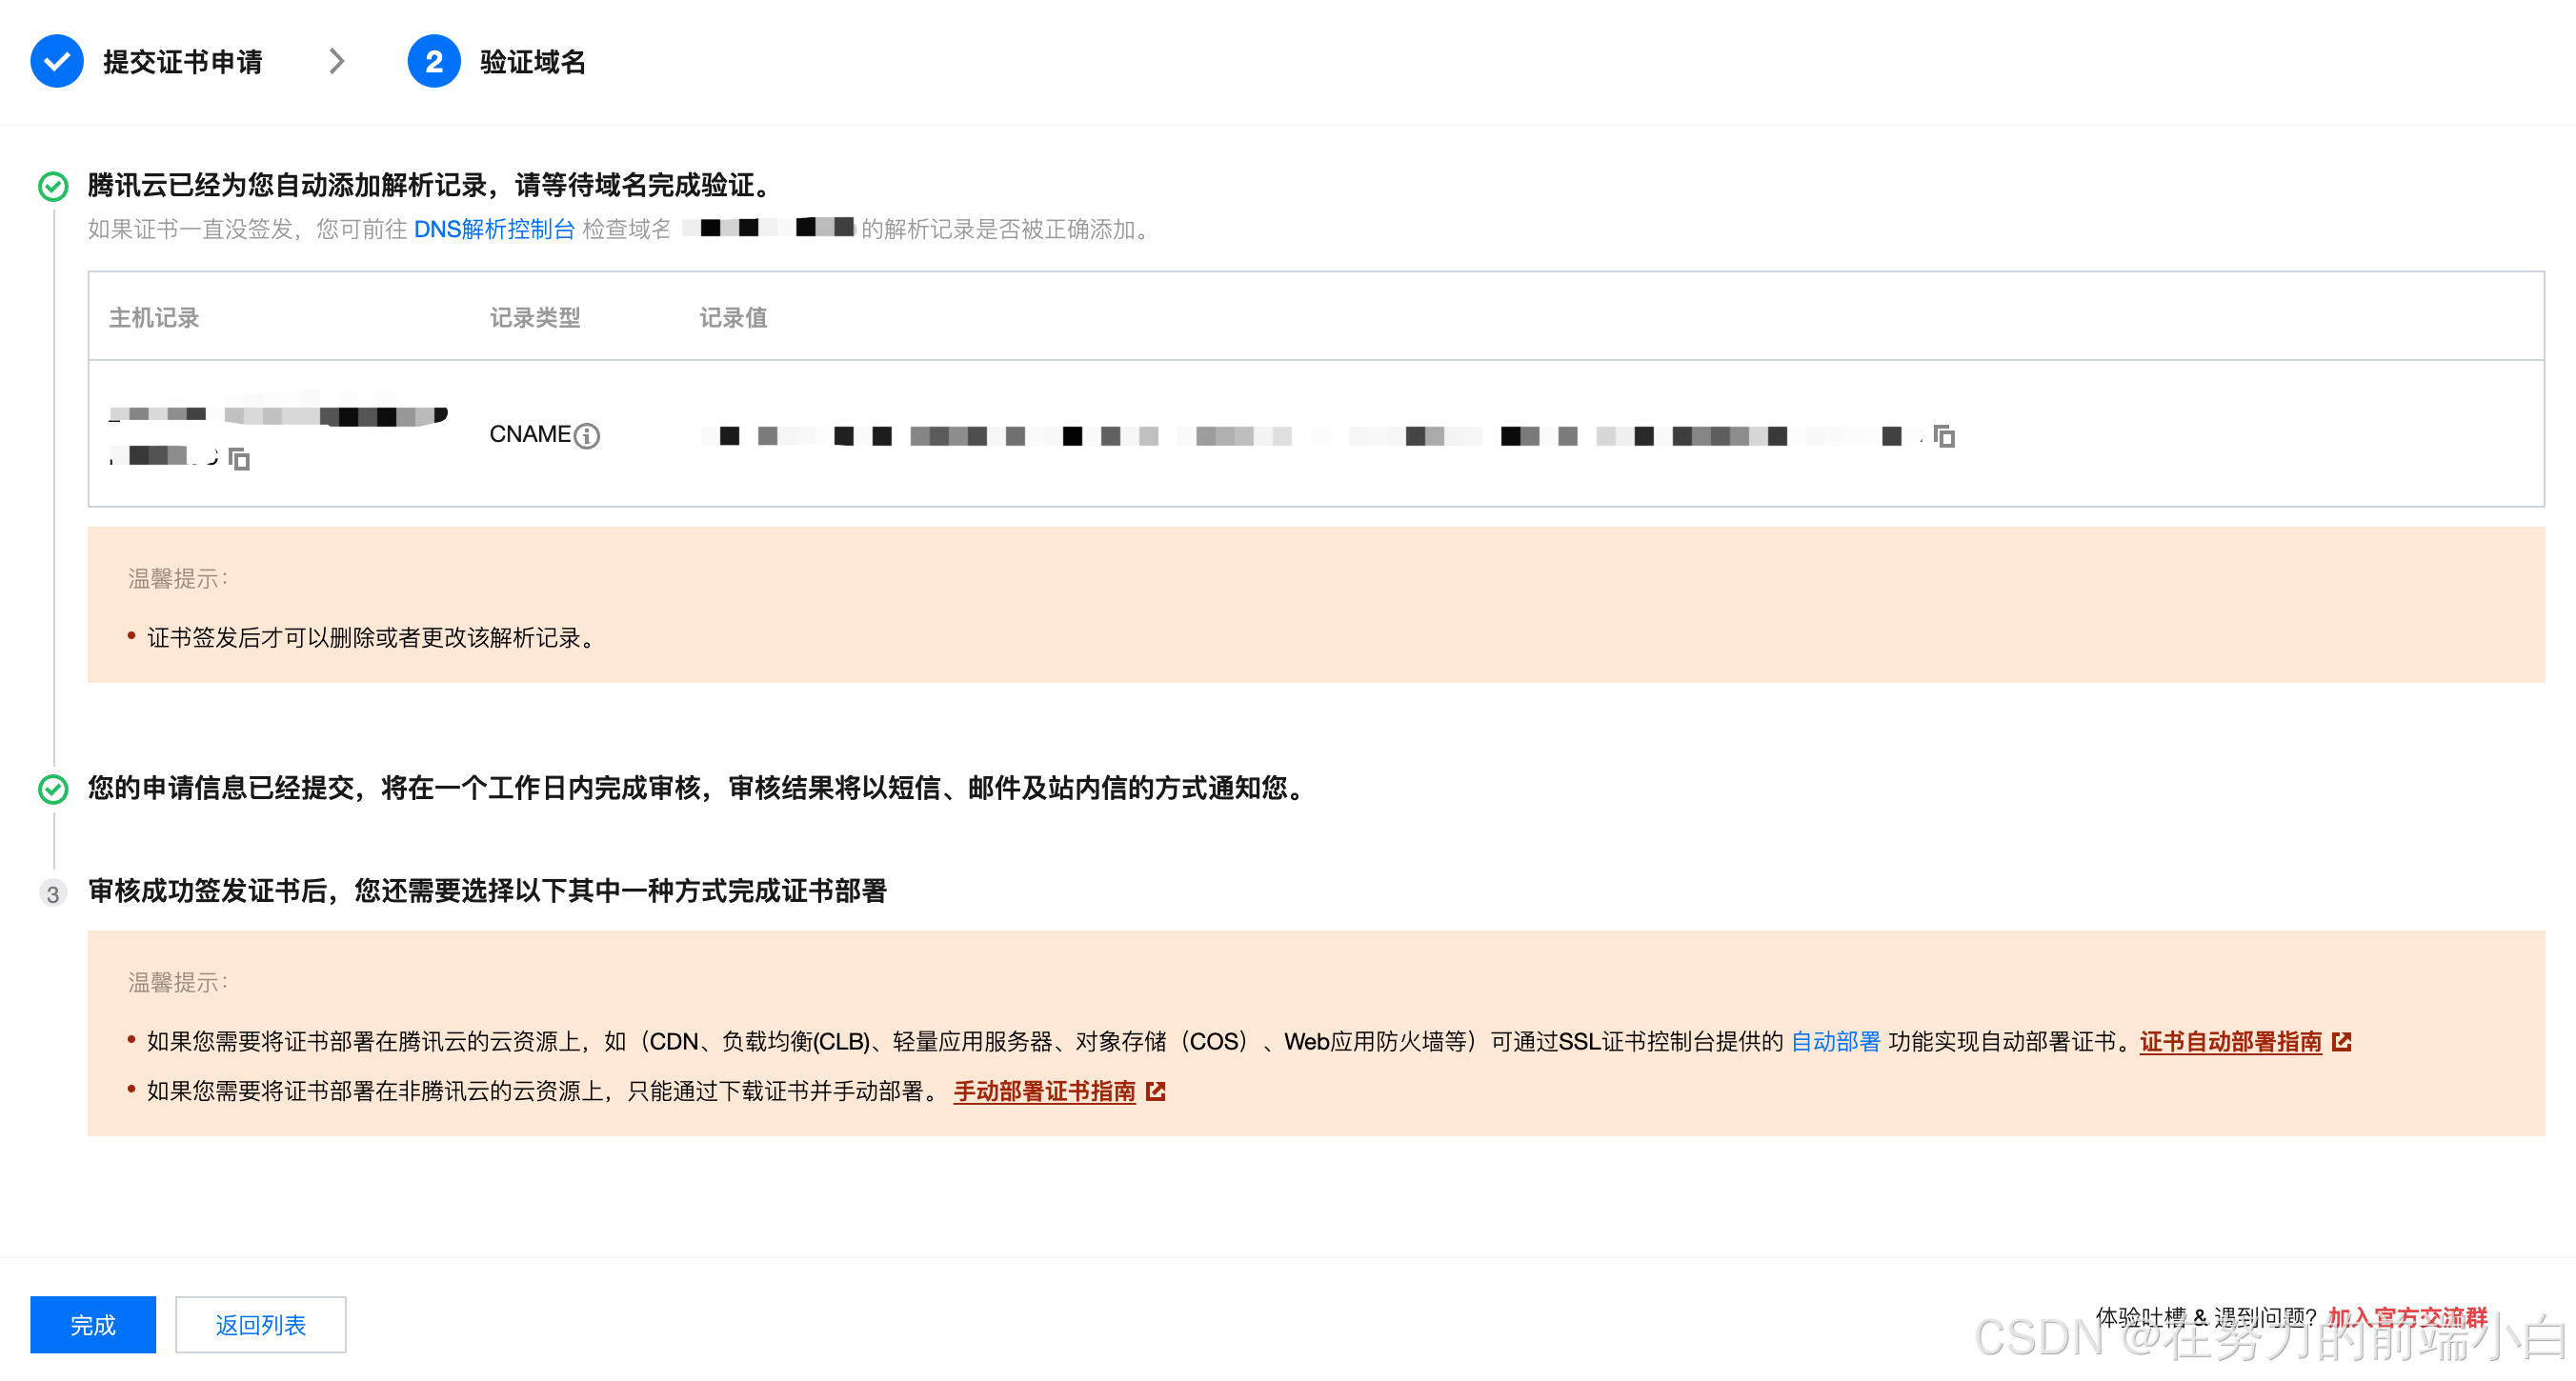
Task: Click the chevron between wizard steps
Action: (x=337, y=62)
